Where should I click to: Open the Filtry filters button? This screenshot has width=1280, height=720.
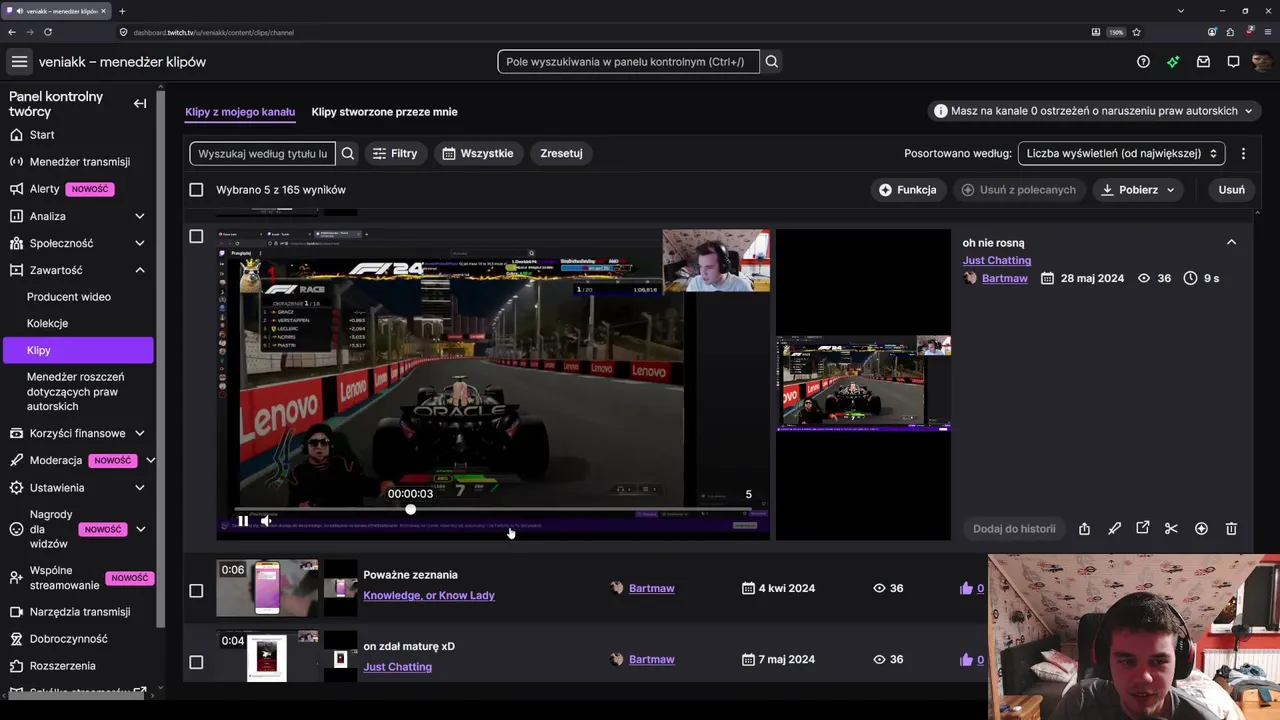(x=394, y=153)
